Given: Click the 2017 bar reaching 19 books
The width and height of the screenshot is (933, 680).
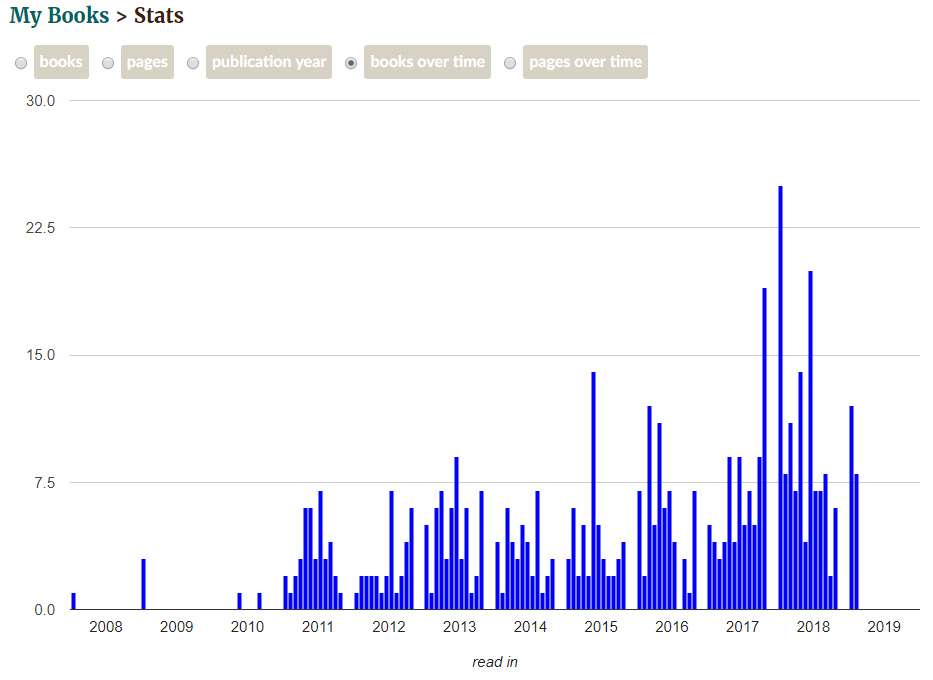Looking at the screenshot, I should (x=765, y=449).
